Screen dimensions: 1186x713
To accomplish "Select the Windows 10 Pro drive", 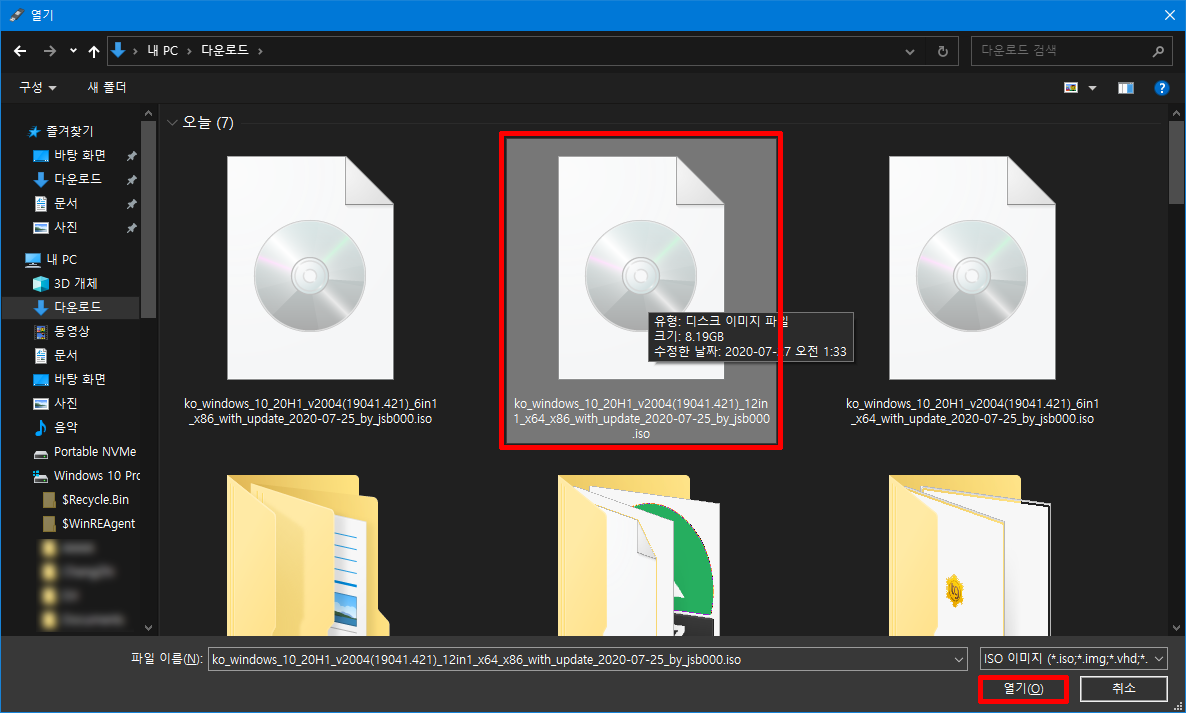I will click(97, 476).
